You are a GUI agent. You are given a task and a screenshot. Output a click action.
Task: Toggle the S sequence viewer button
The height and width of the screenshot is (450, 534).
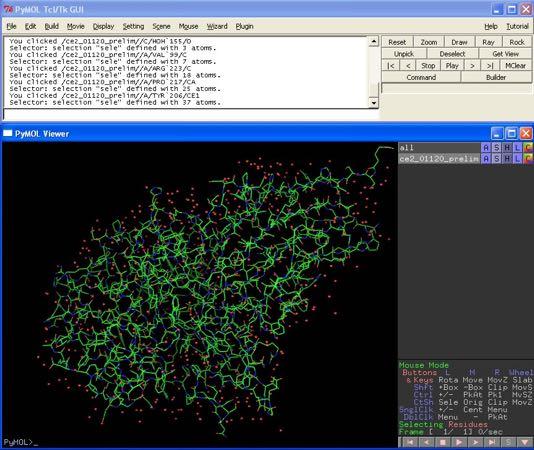pyautogui.click(x=508, y=442)
